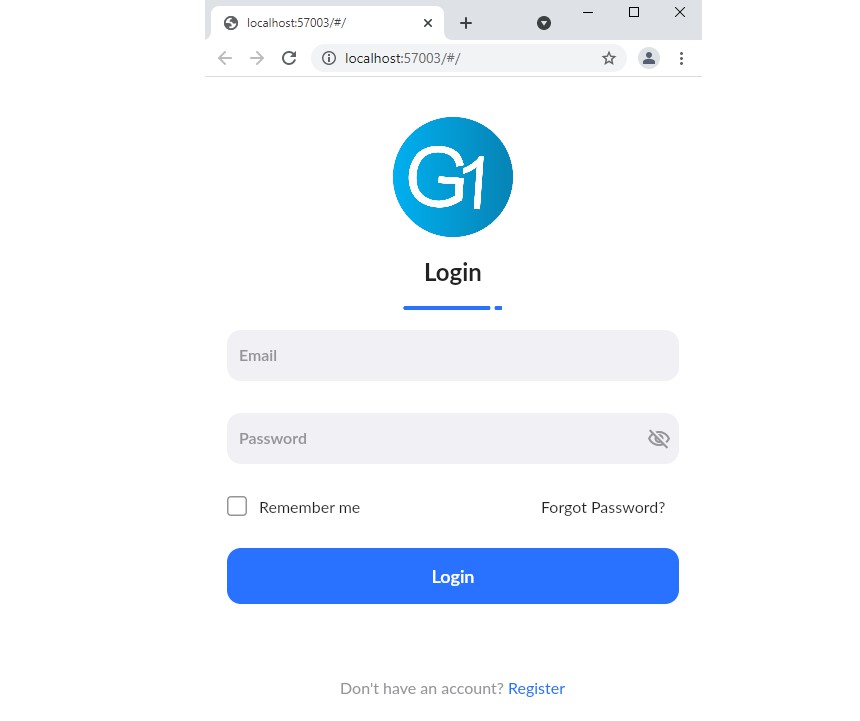Go forward using browser forward arrow
This screenshot has width=860, height=721.
tap(257, 58)
